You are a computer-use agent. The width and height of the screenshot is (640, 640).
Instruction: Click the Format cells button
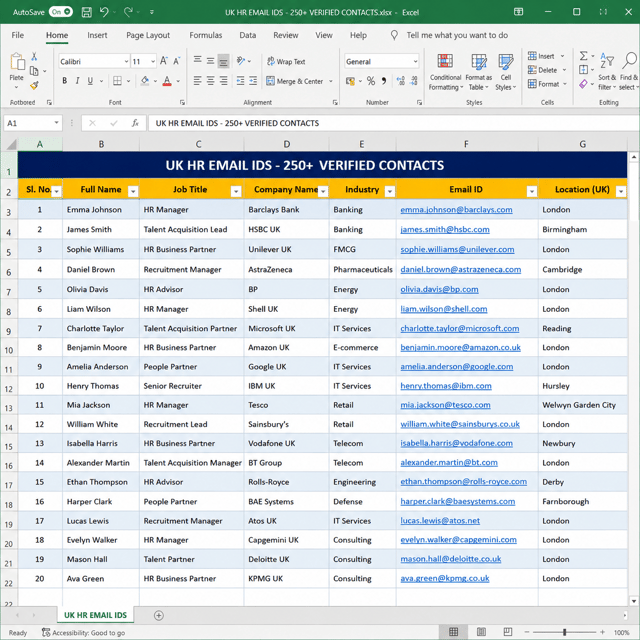(x=543, y=84)
